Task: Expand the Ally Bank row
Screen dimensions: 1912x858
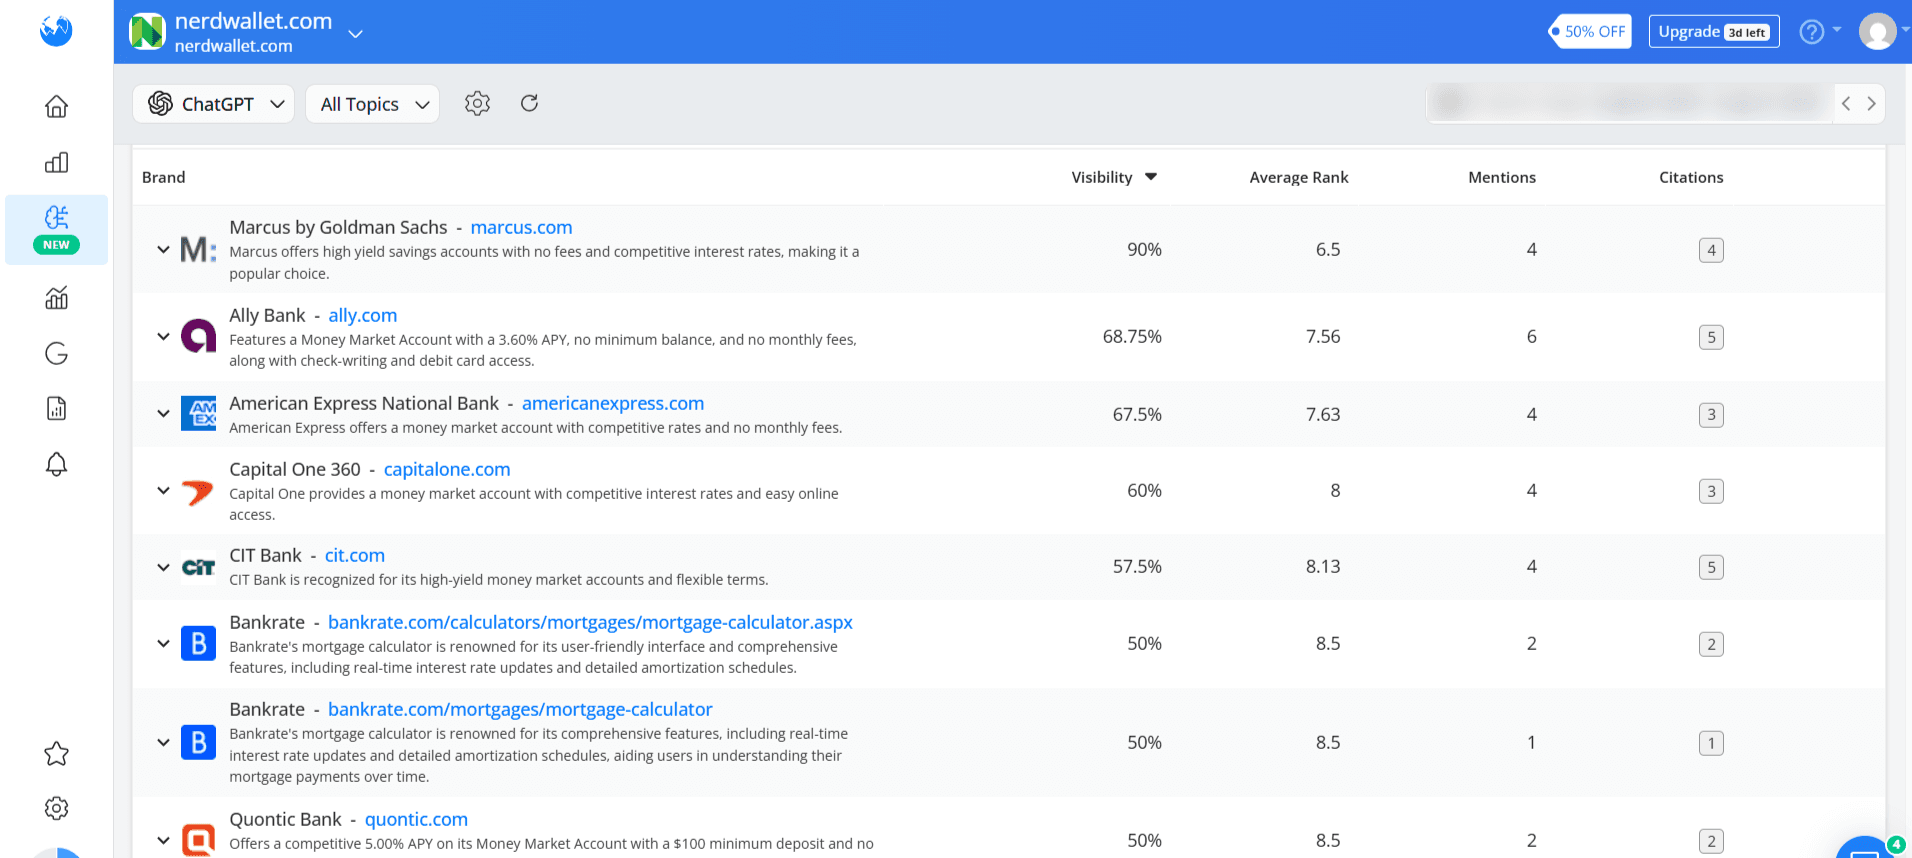Action: 163,336
